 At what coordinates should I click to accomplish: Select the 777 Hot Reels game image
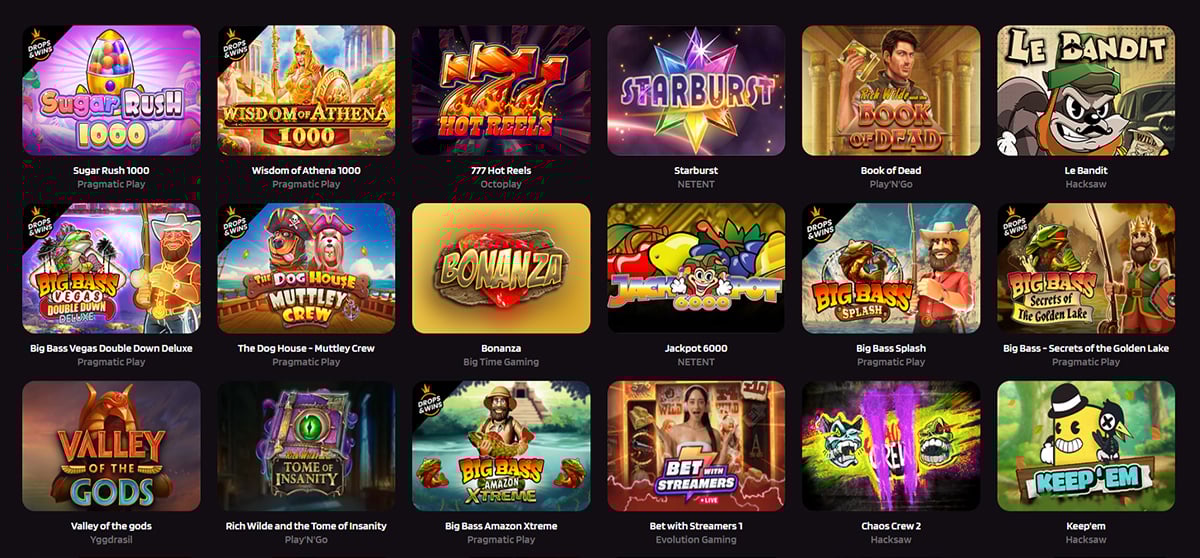(x=501, y=90)
